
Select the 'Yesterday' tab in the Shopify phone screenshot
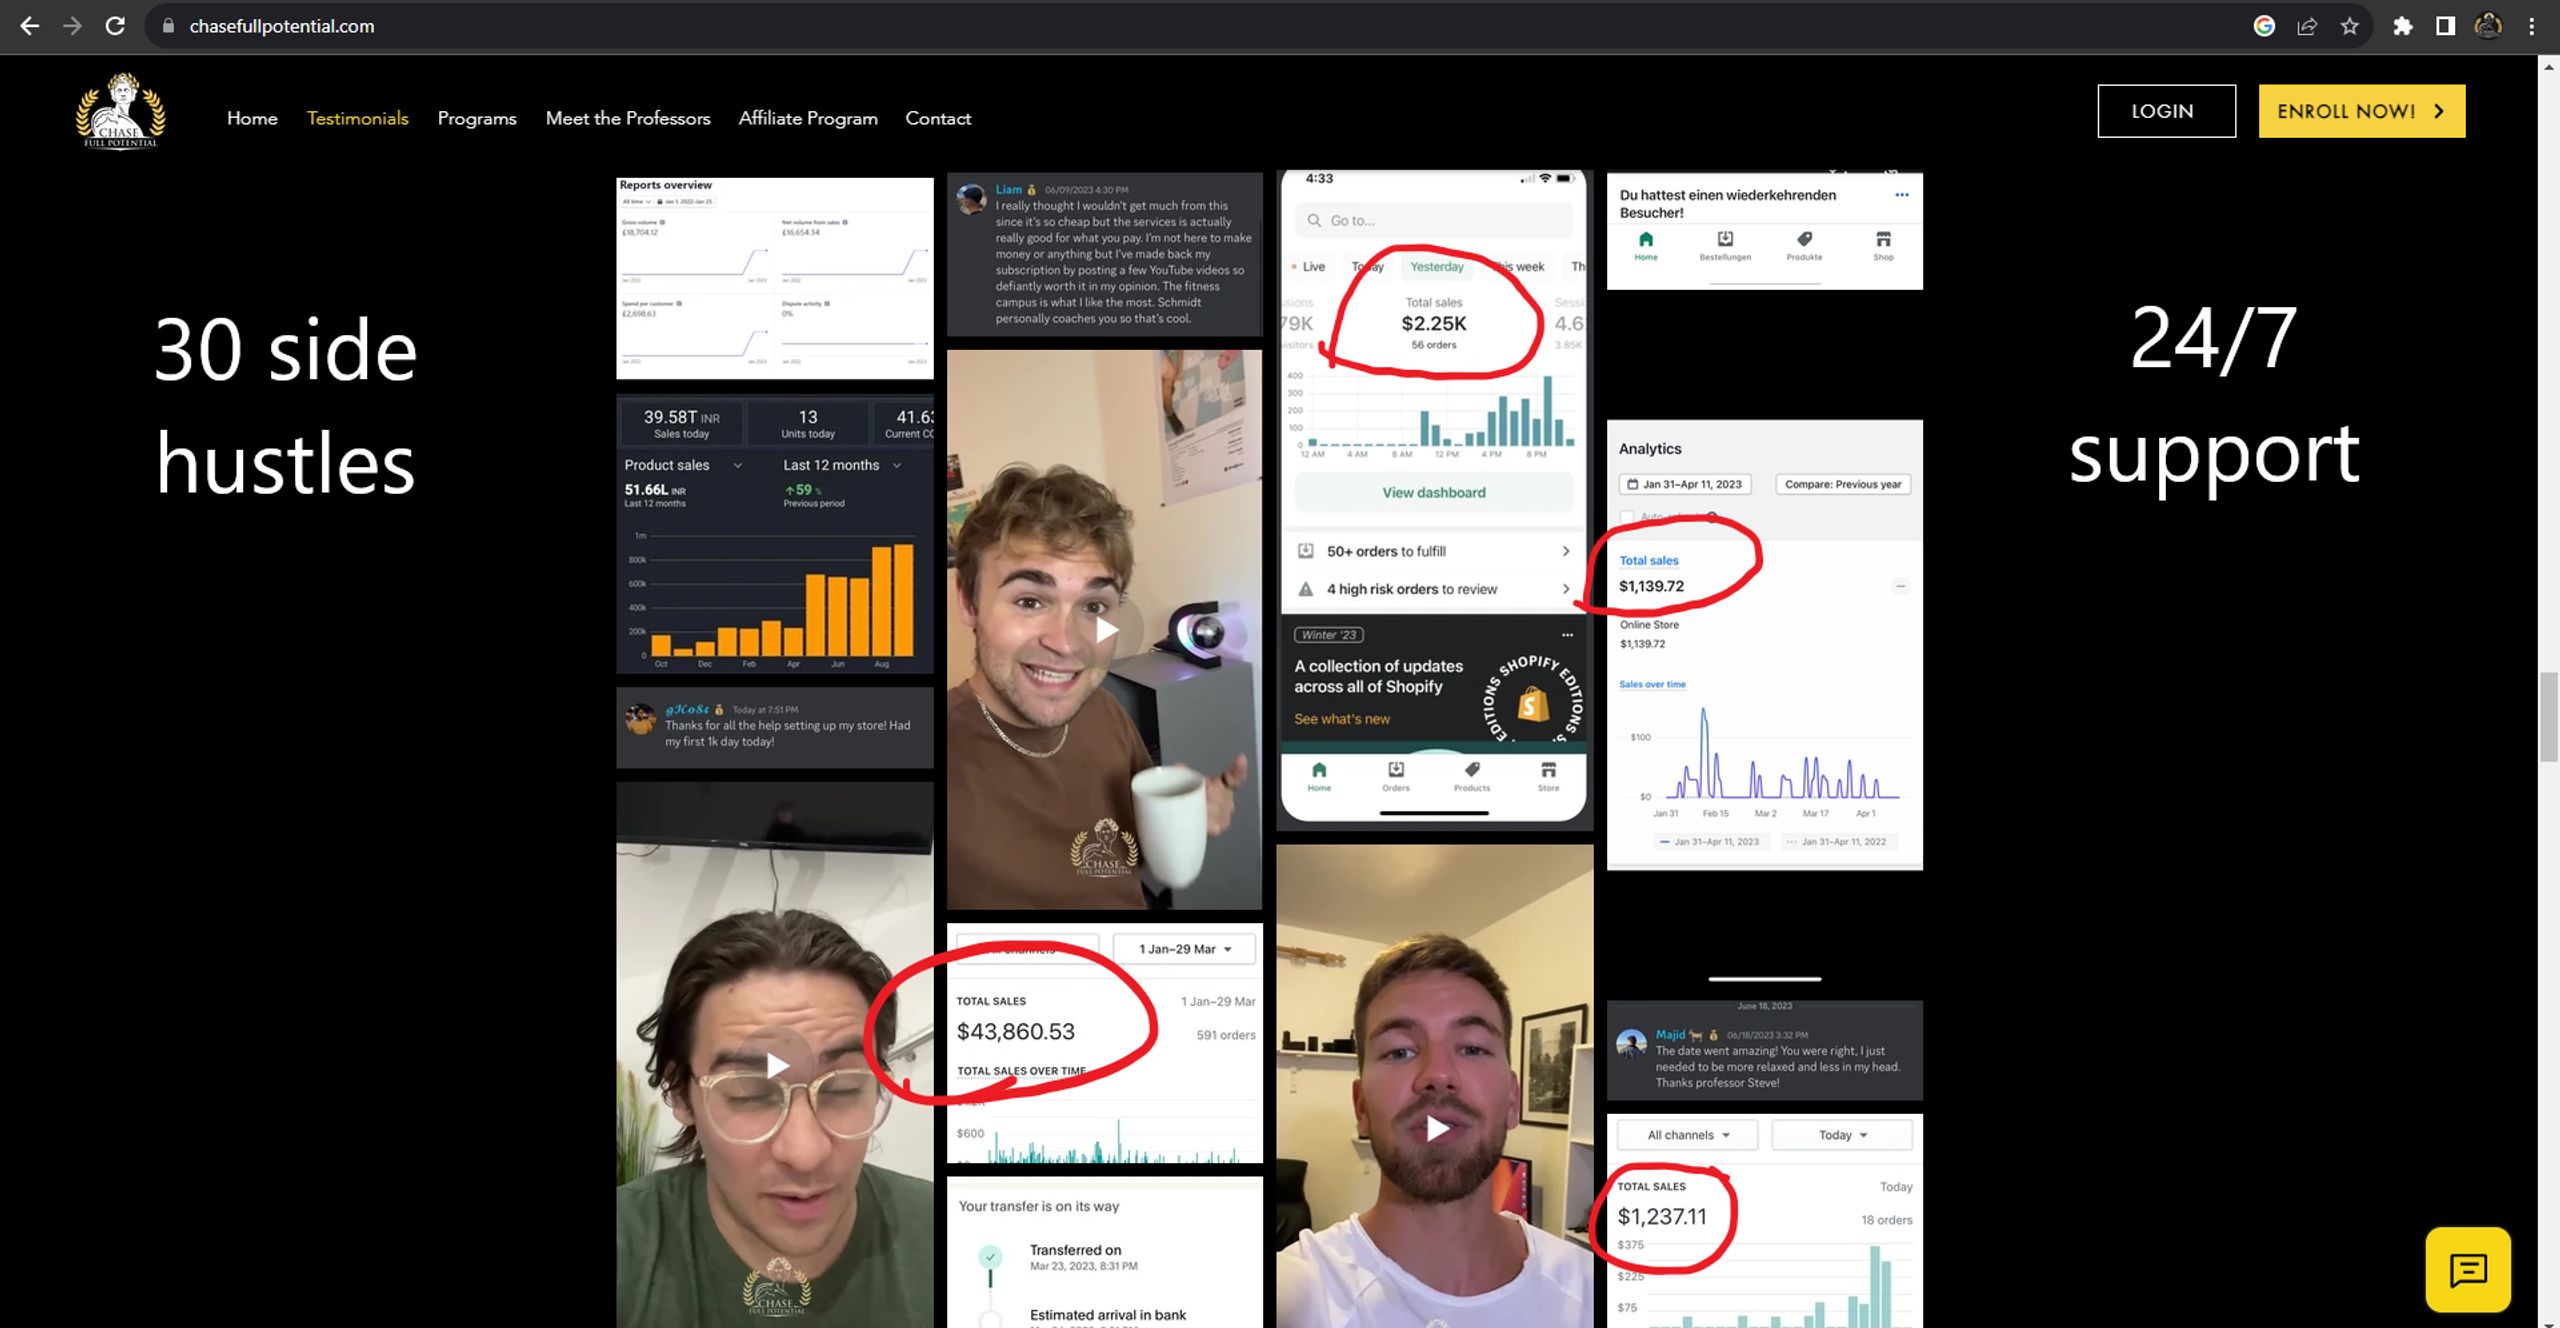1436,267
